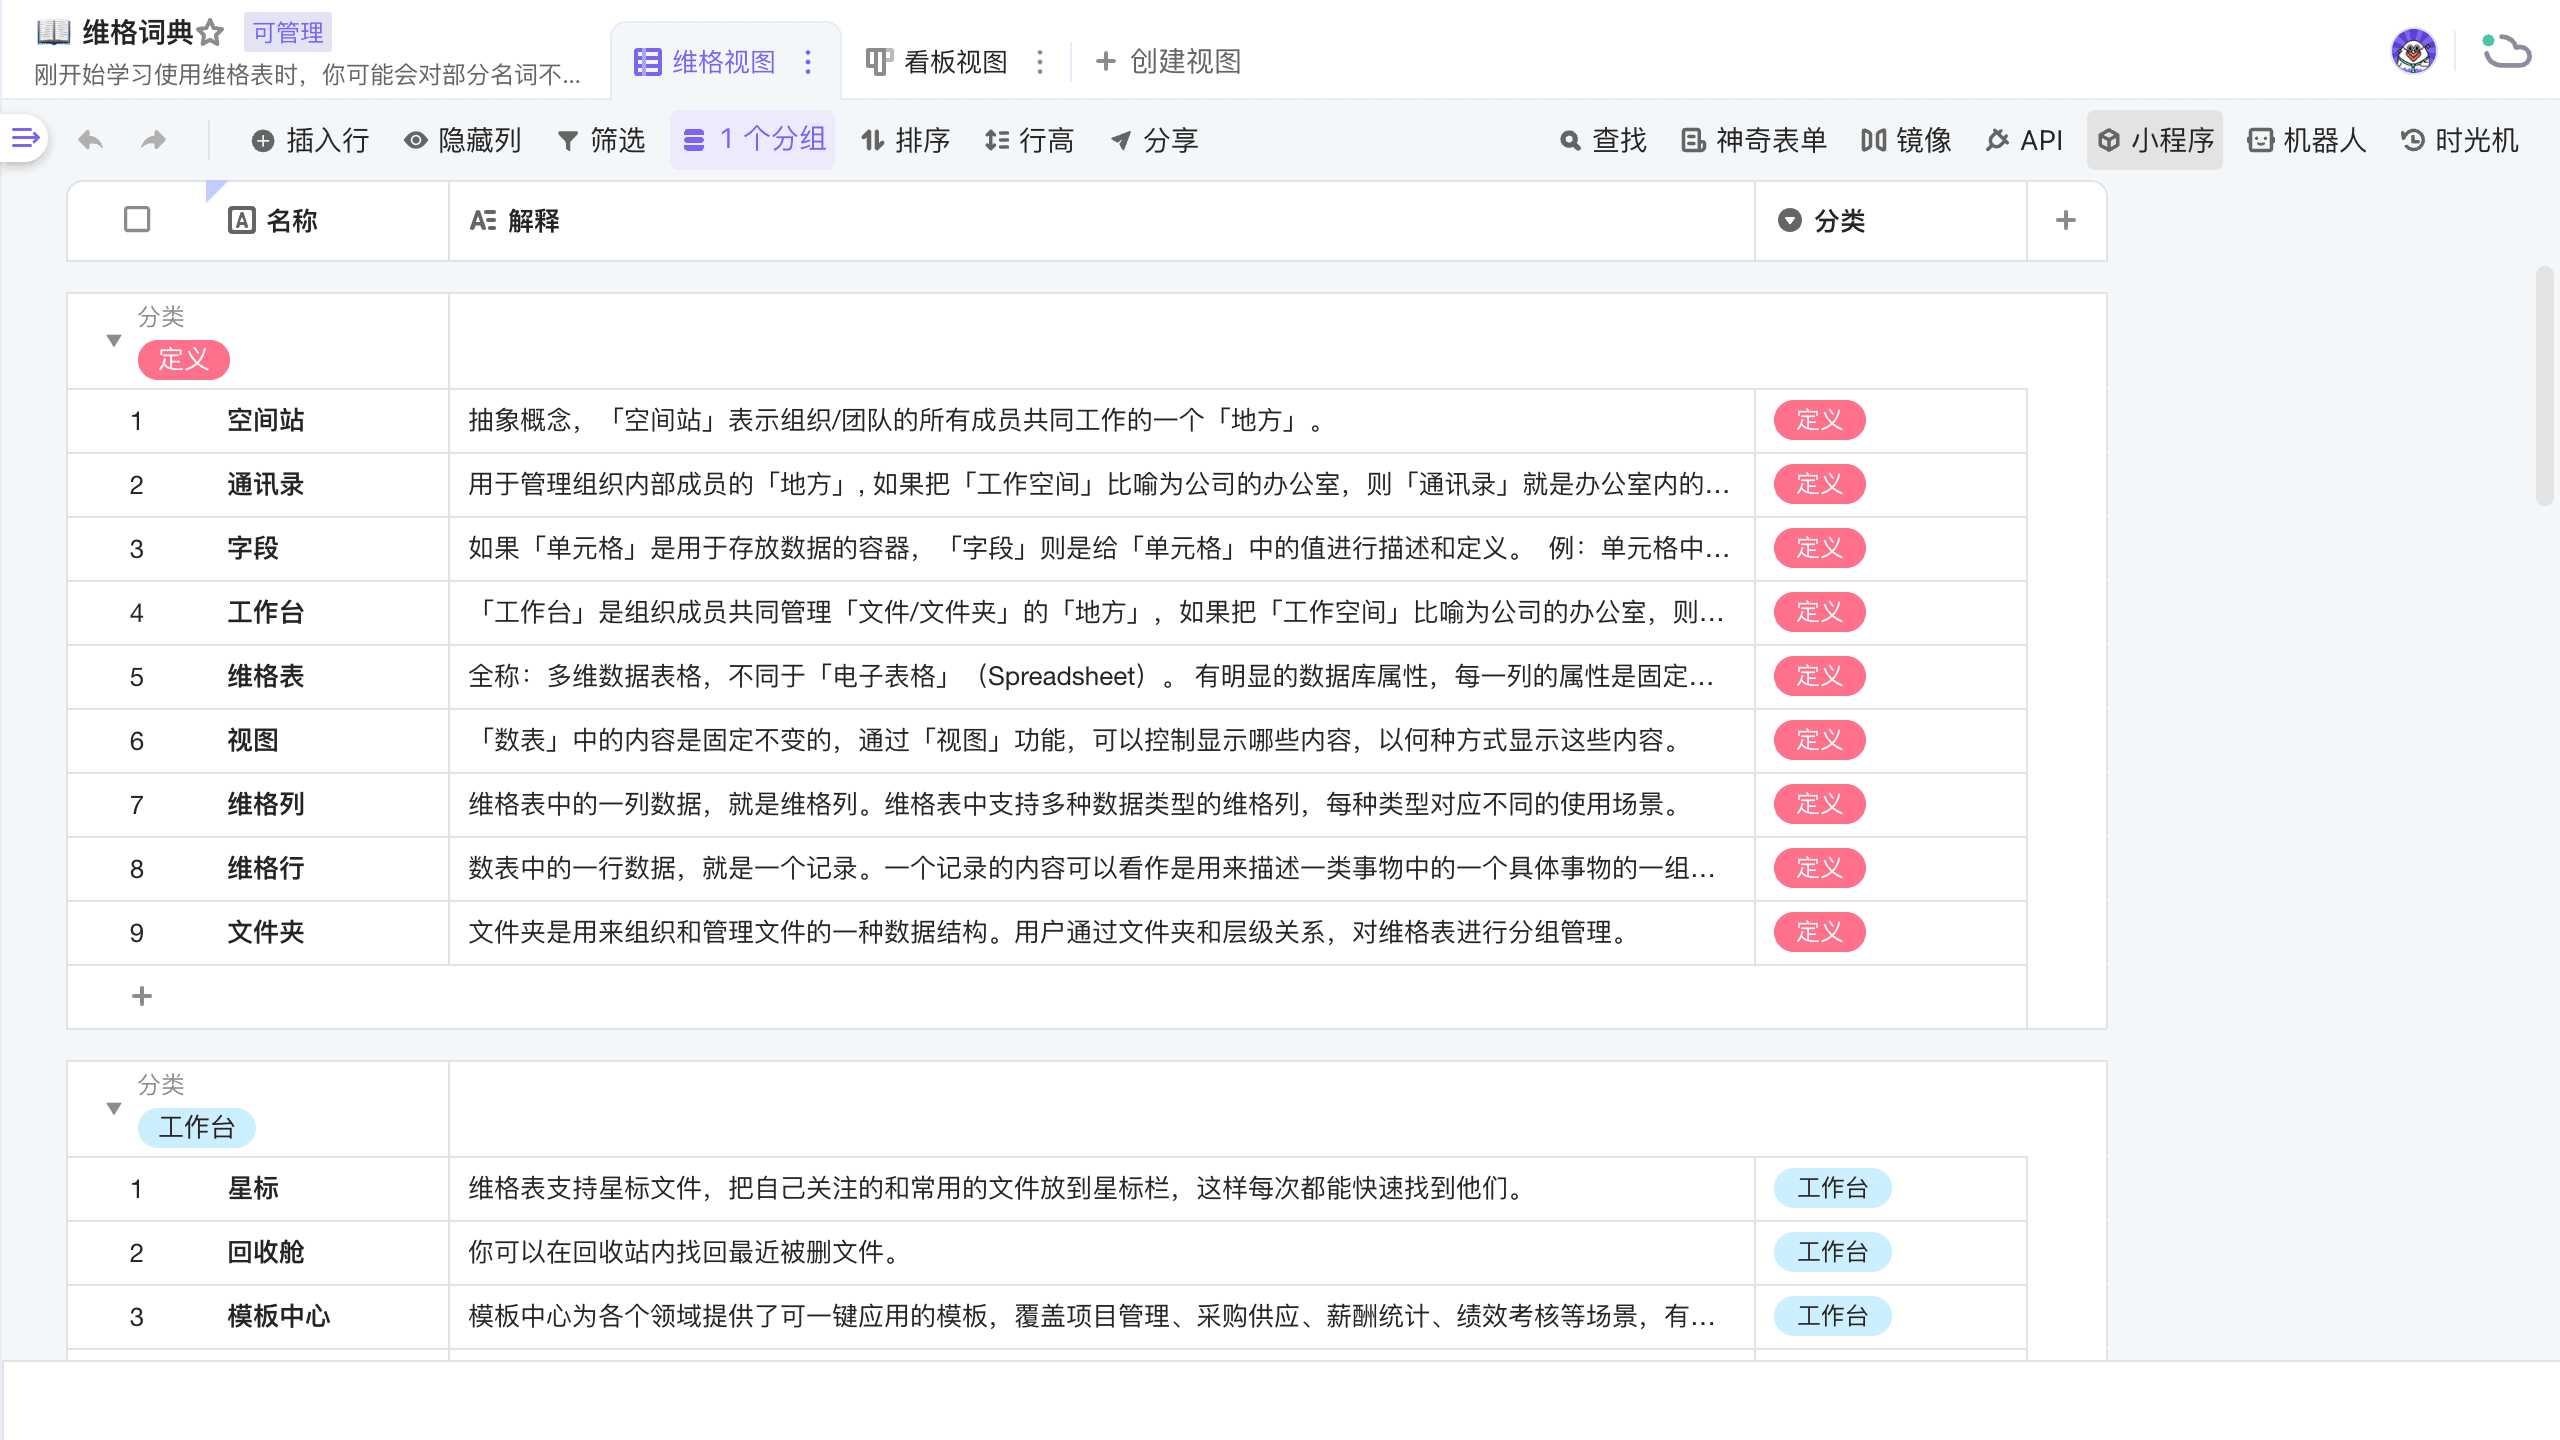Star the 维格词典 datasheet
The height and width of the screenshot is (1440, 2560).
click(210, 33)
